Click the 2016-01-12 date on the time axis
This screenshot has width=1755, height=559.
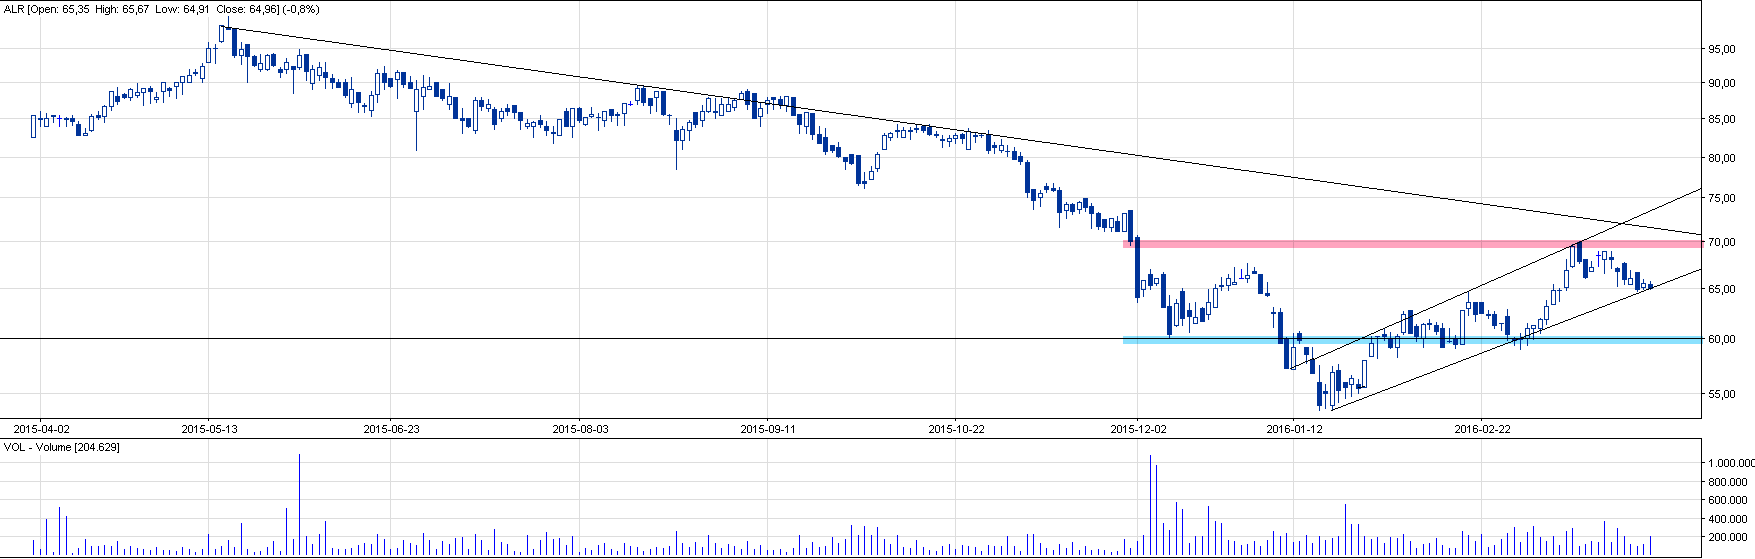click(x=1294, y=429)
